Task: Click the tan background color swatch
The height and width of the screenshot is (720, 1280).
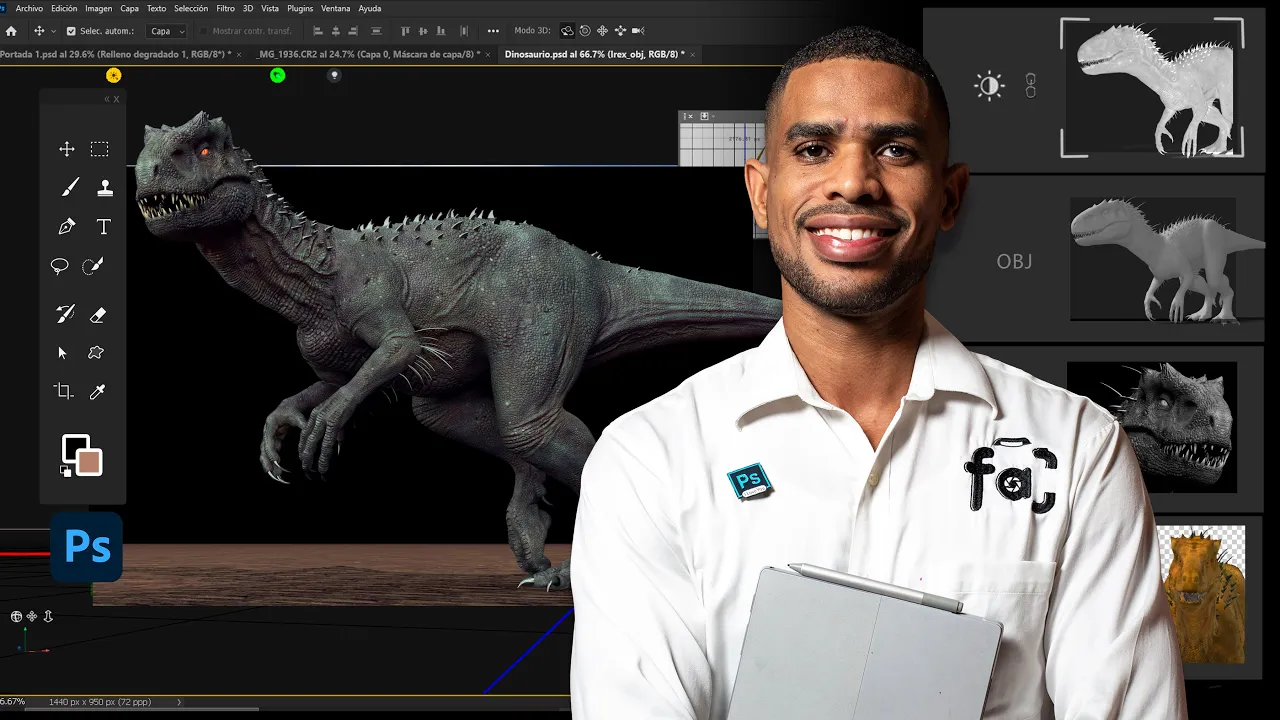Action: 90,462
